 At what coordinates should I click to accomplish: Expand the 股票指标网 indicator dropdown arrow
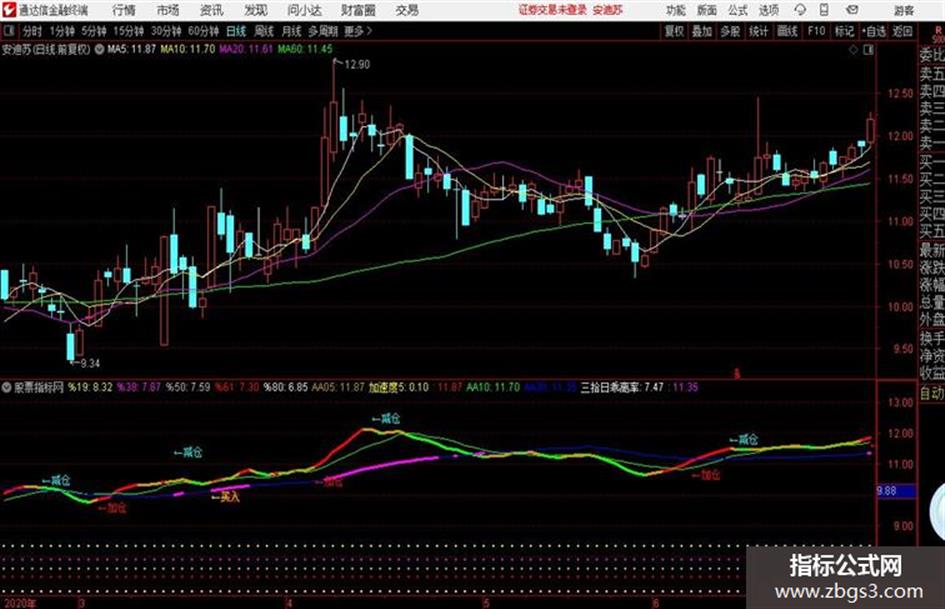pyautogui.click(x=6, y=387)
